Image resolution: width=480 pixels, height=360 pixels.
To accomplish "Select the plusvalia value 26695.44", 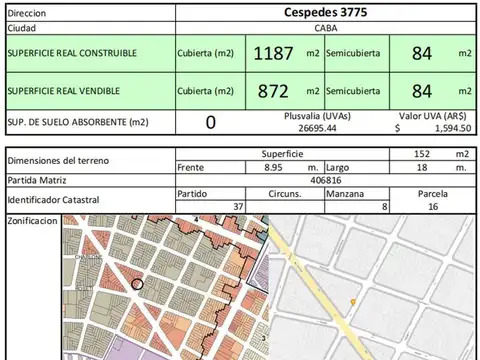I will tap(317, 128).
